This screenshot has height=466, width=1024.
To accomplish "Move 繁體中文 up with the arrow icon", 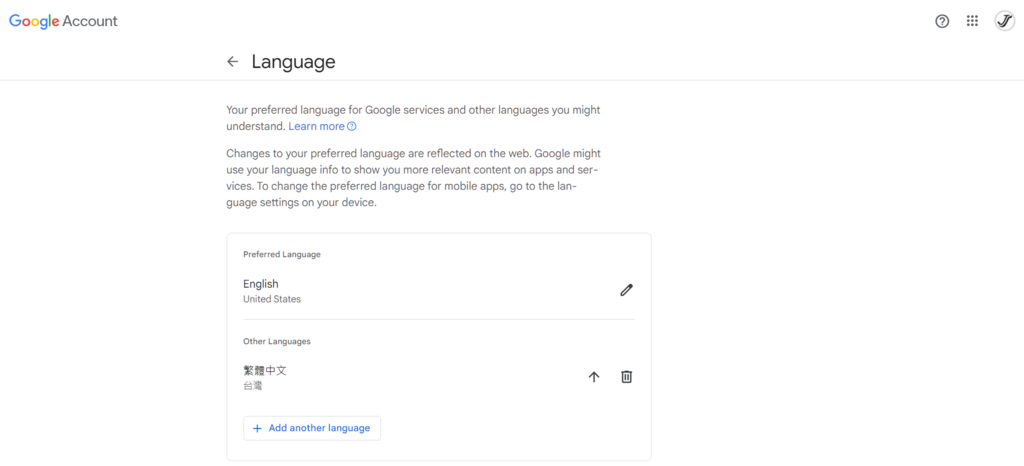I will click(594, 377).
